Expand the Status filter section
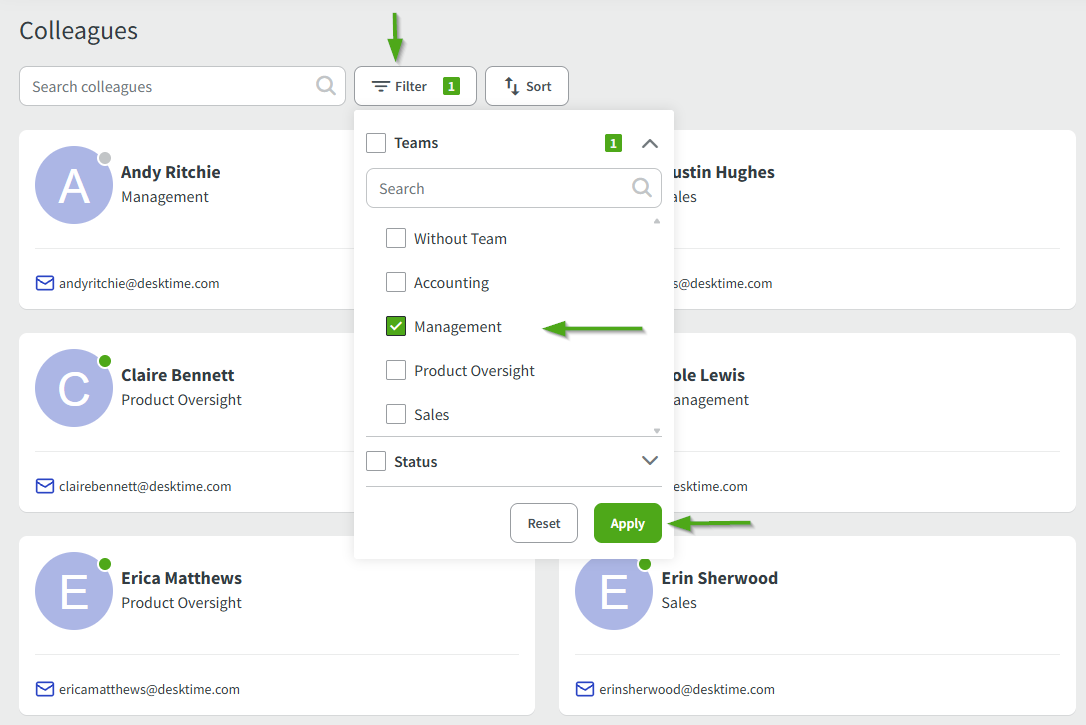 (x=650, y=461)
